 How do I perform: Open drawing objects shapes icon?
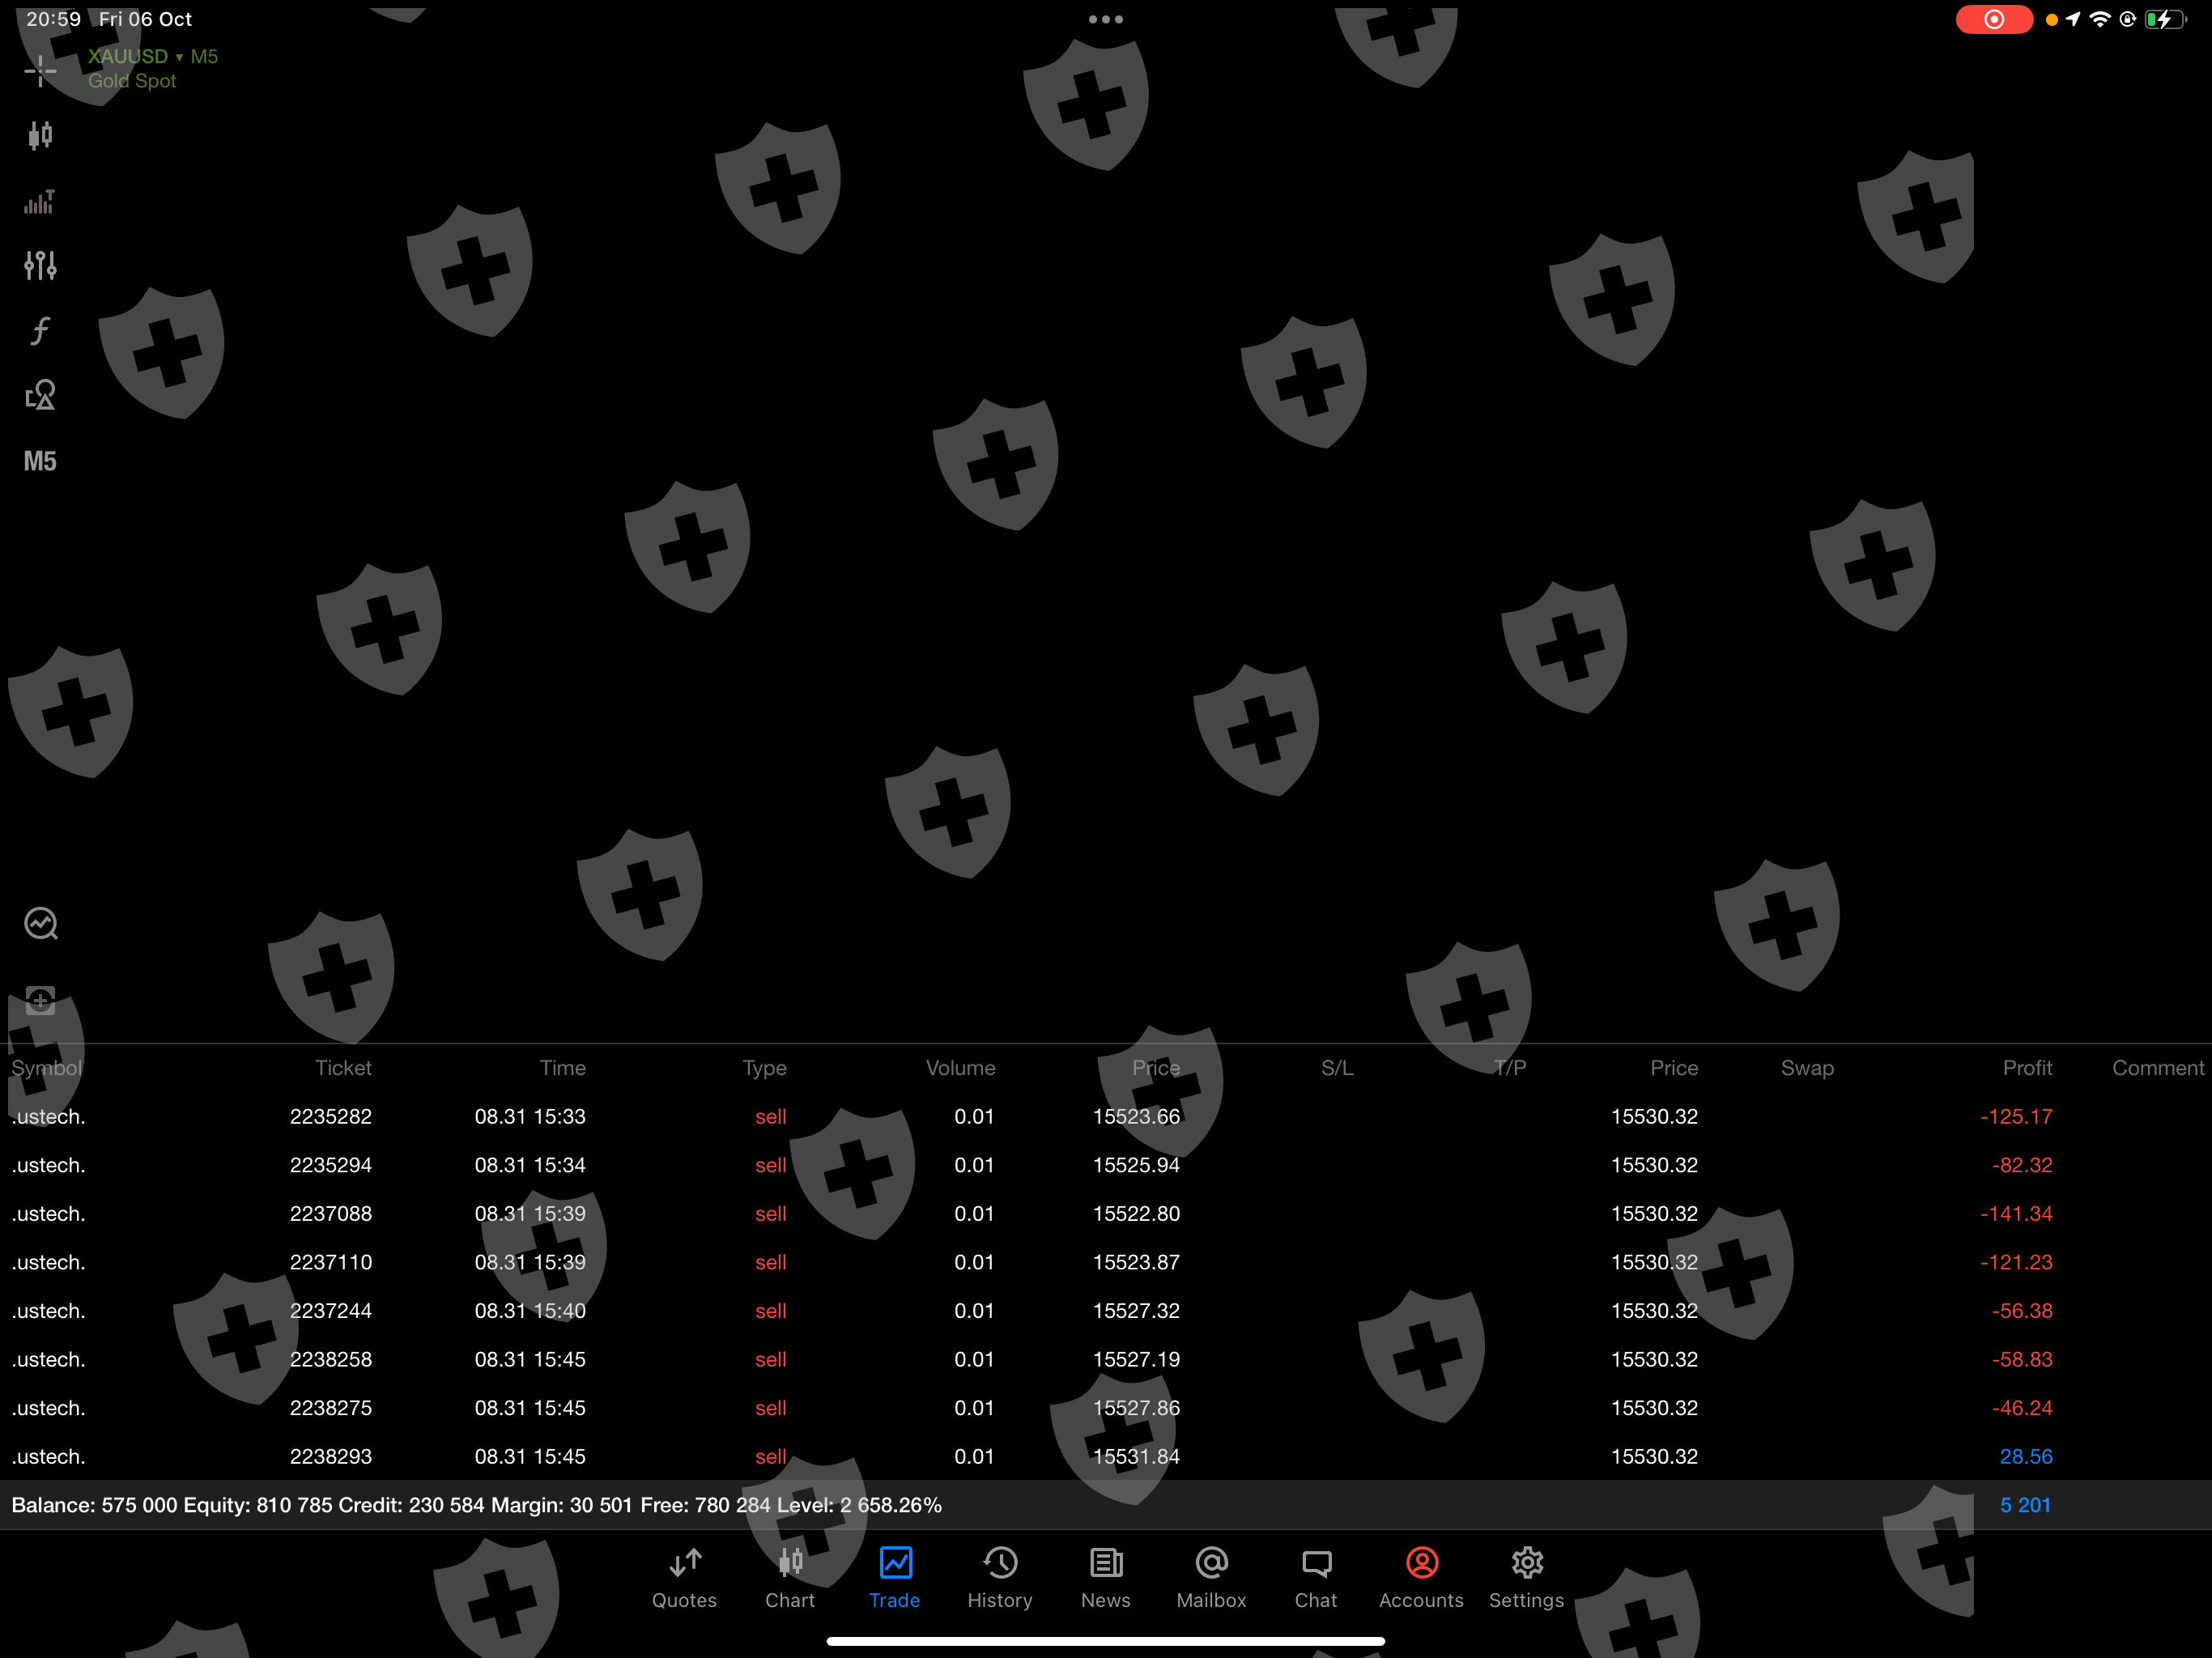click(x=40, y=396)
